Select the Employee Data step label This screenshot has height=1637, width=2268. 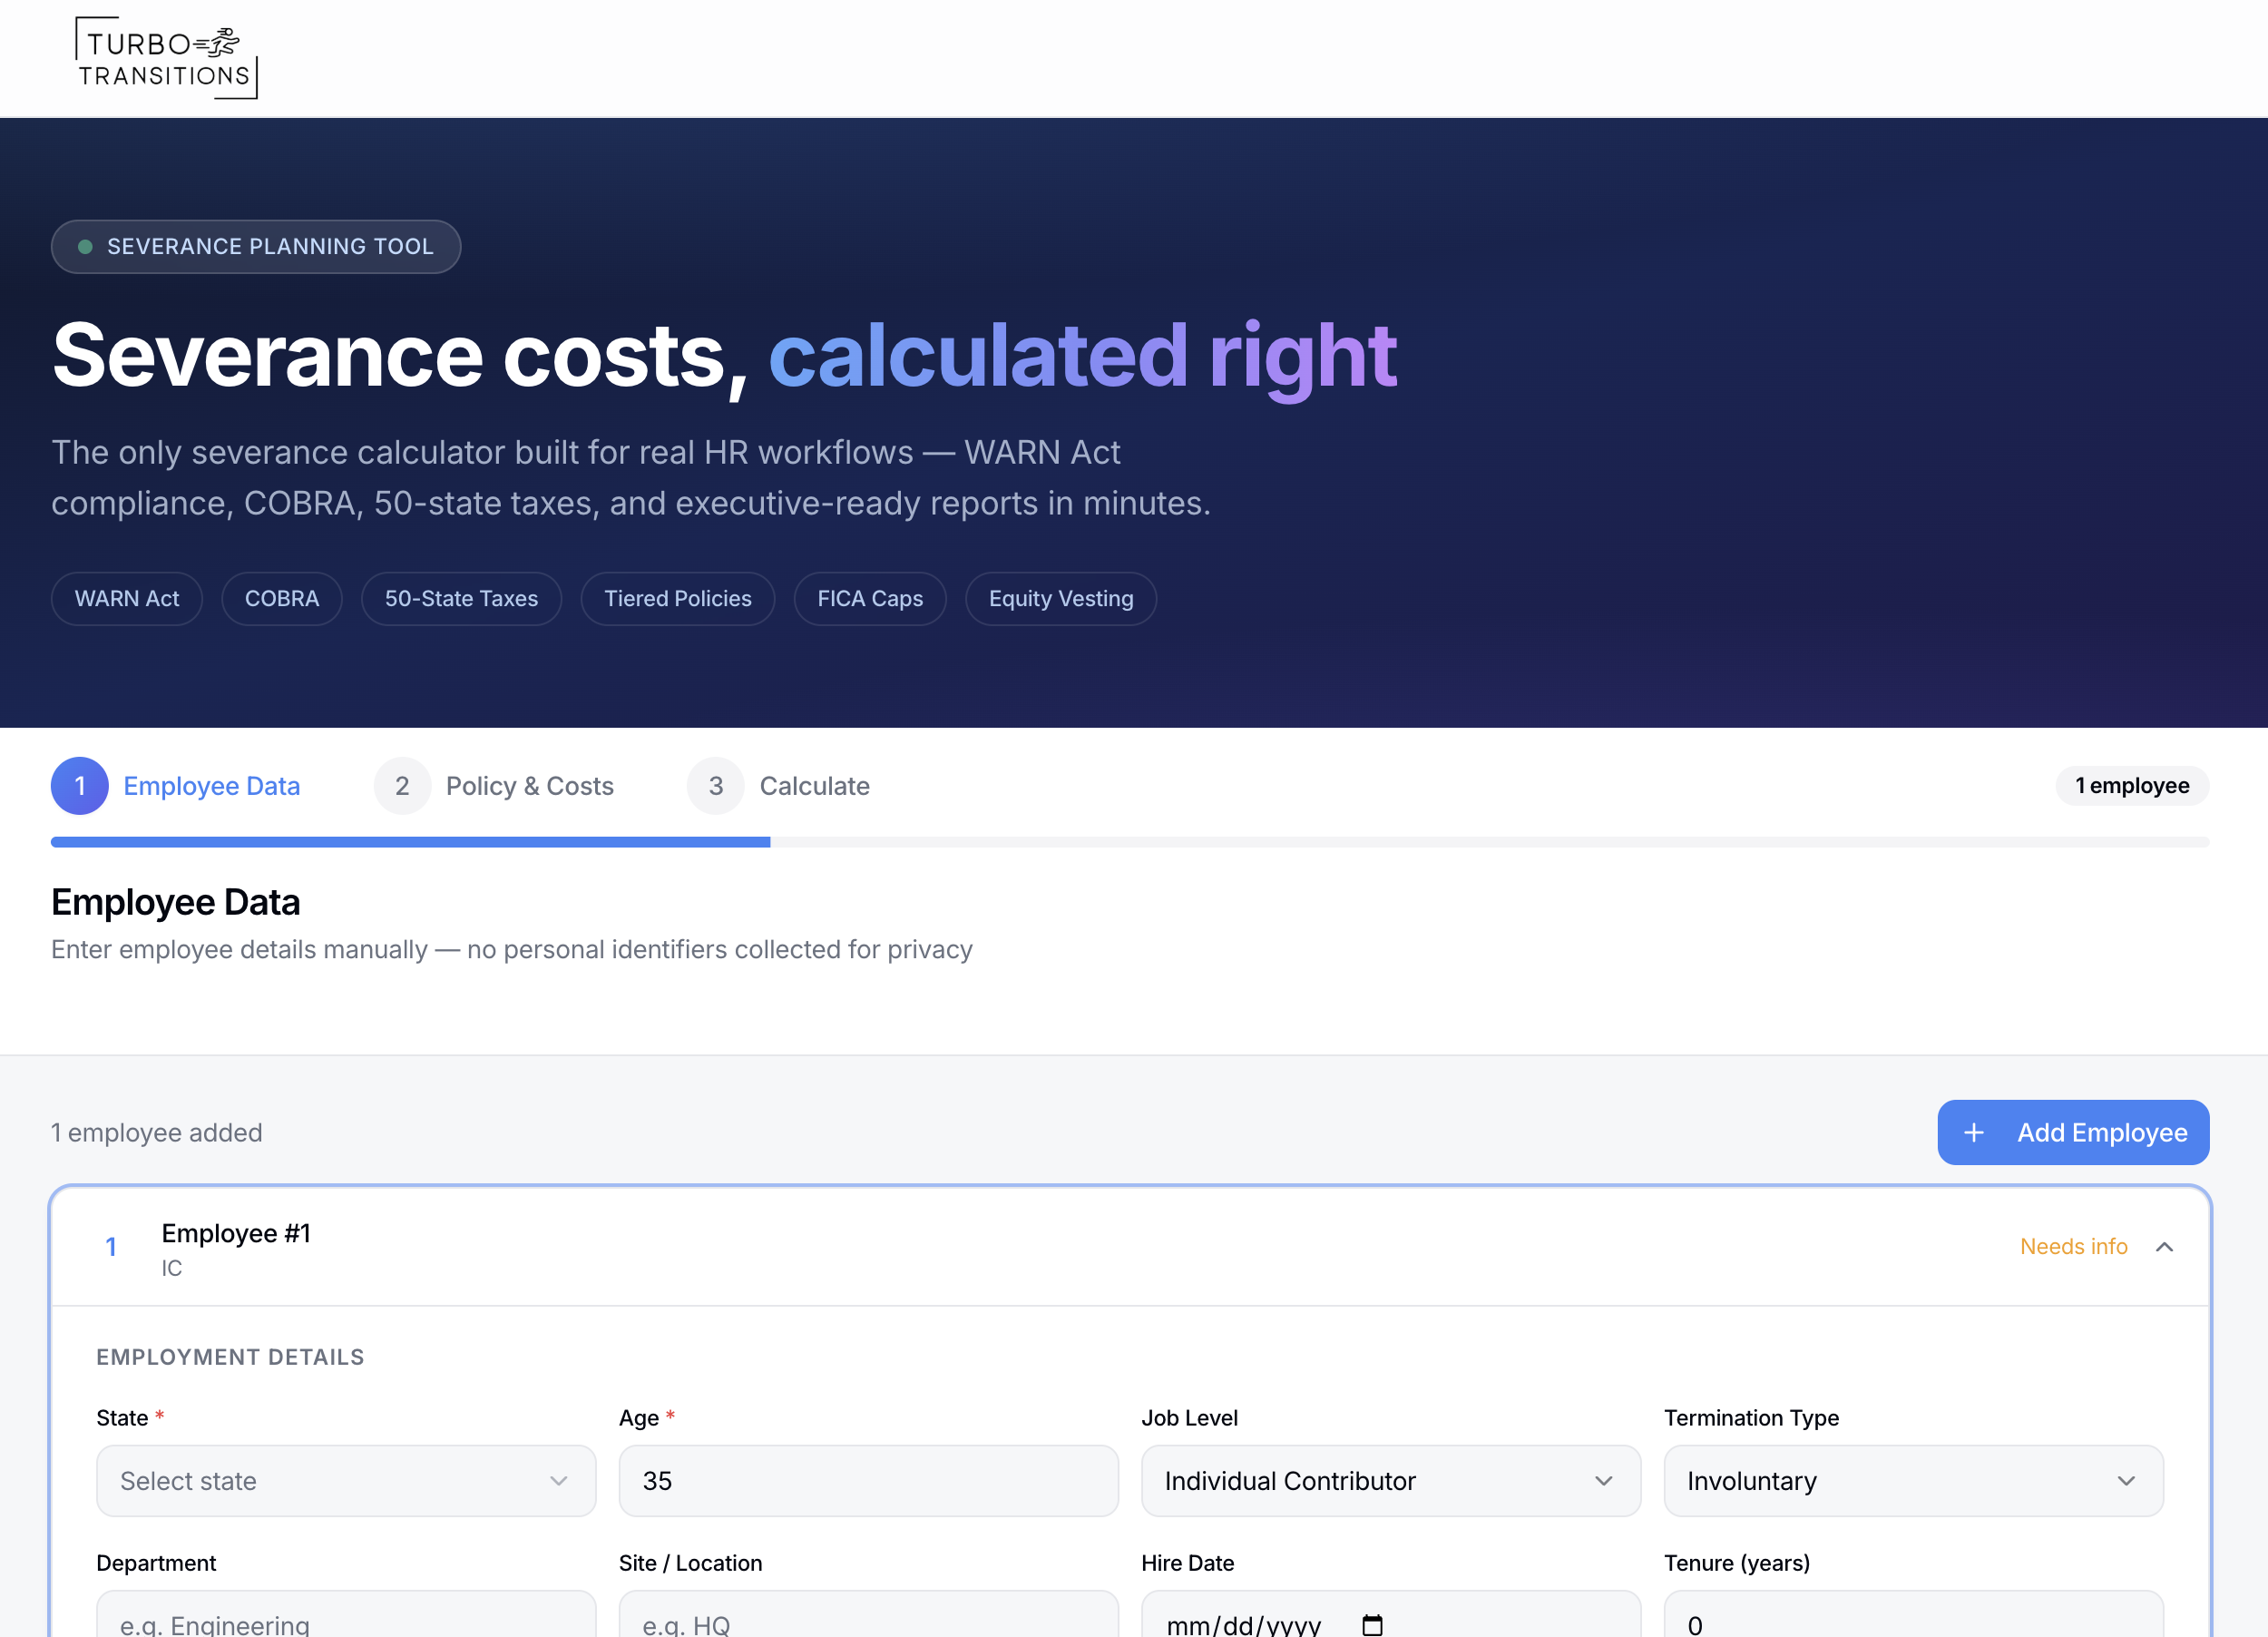pyautogui.click(x=211, y=786)
